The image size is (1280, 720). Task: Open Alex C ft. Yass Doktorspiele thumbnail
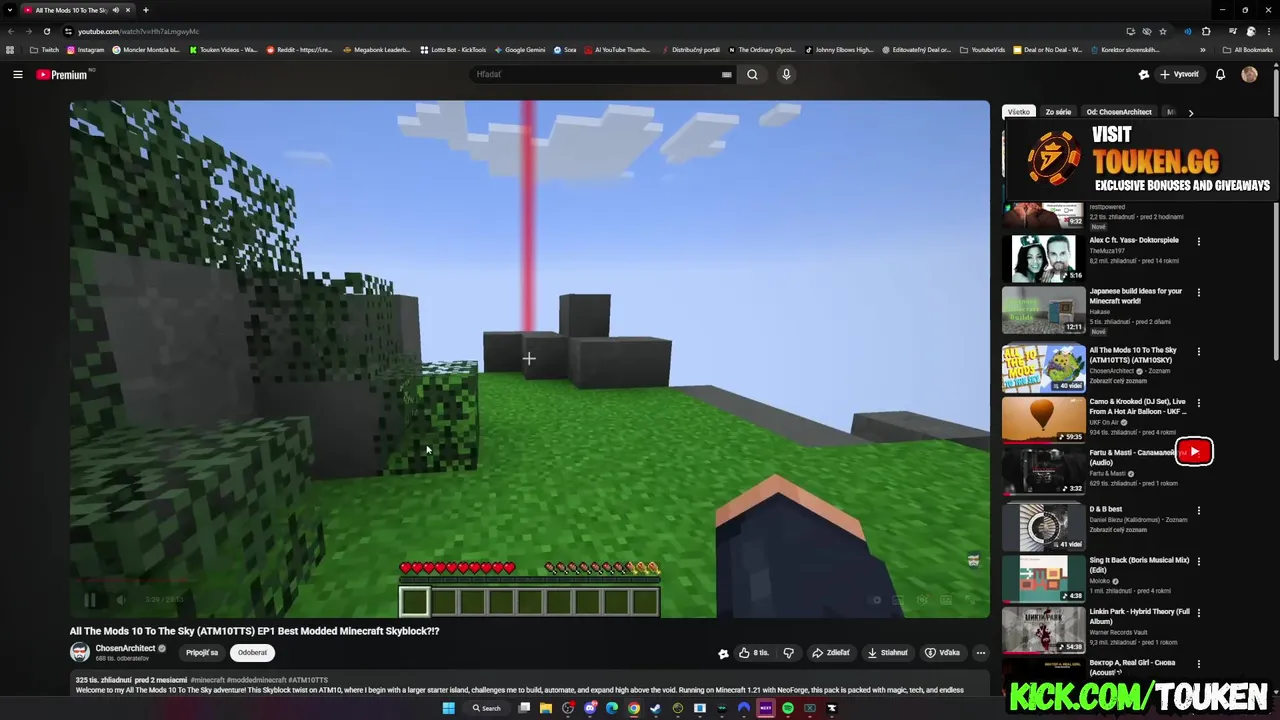[x=1043, y=258]
